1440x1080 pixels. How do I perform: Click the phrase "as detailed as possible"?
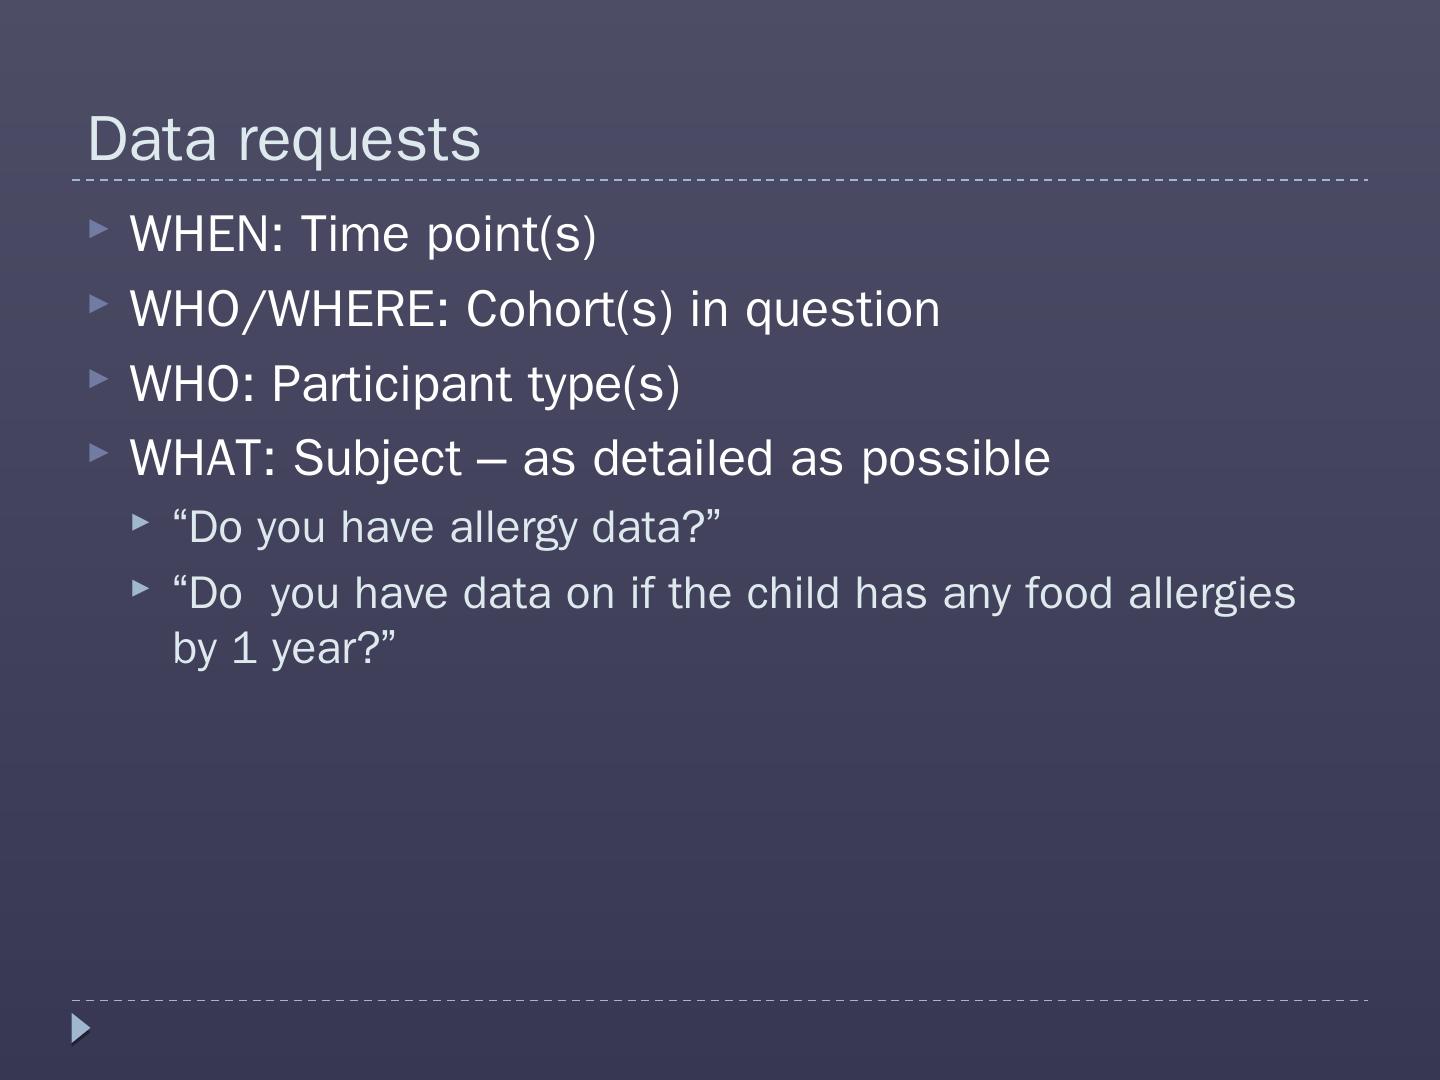(786, 458)
